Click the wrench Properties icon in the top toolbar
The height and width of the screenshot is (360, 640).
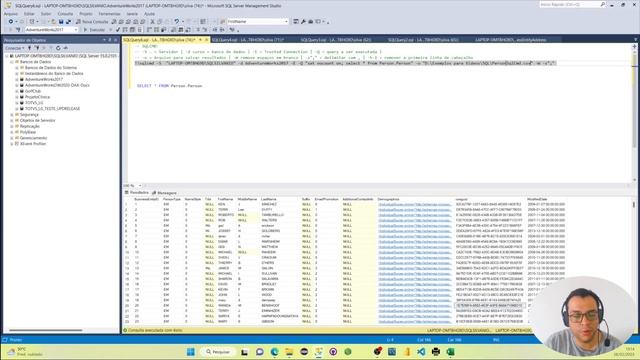tap(303, 22)
